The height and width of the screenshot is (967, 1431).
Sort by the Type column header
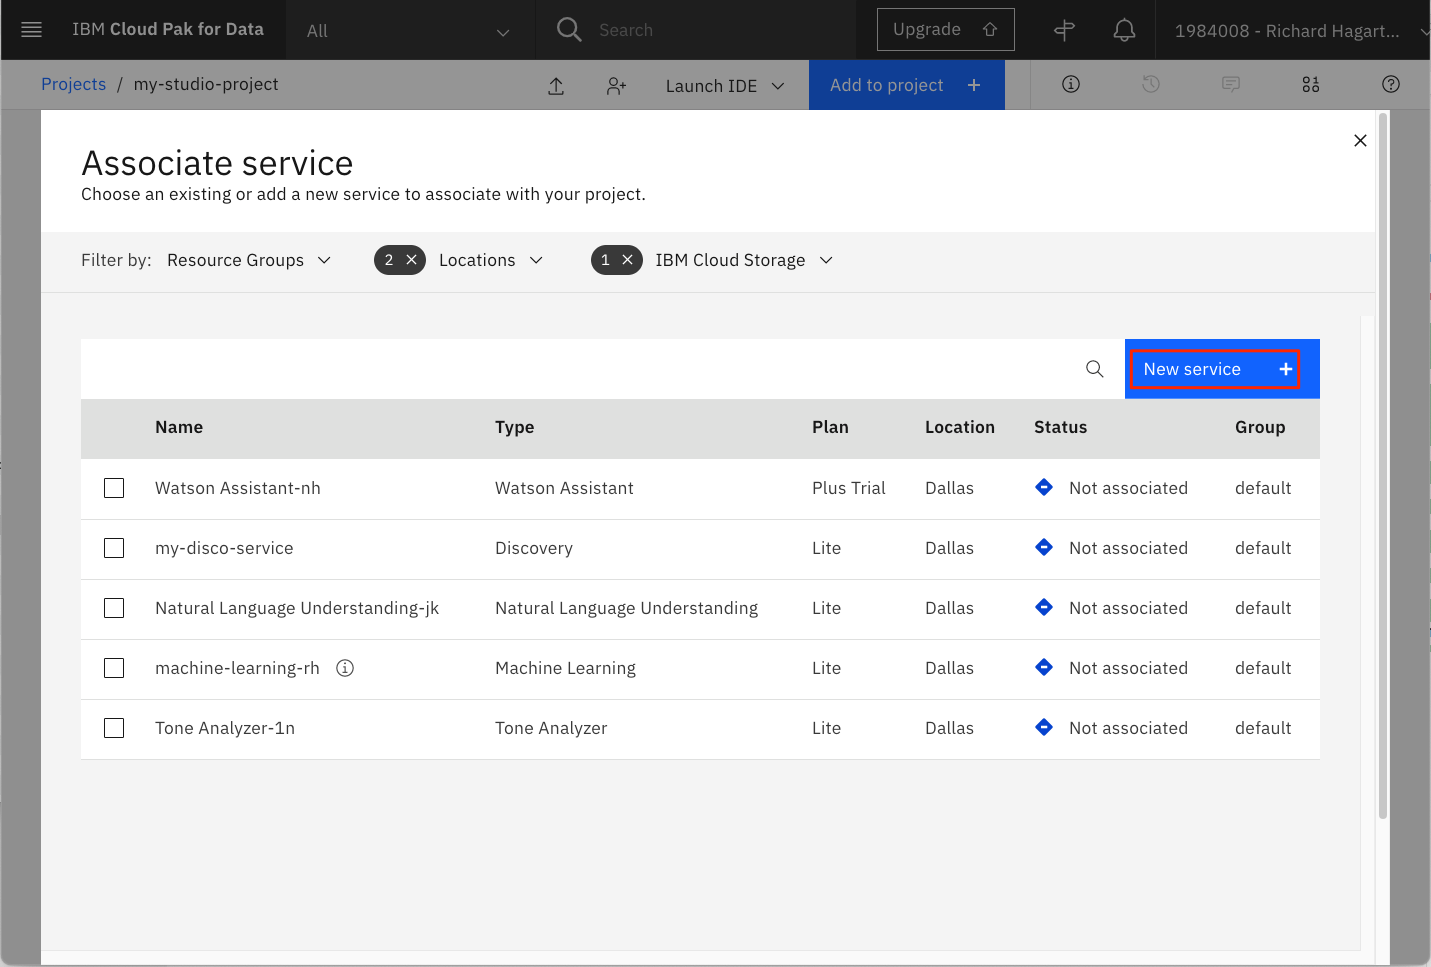[x=514, y=427]
